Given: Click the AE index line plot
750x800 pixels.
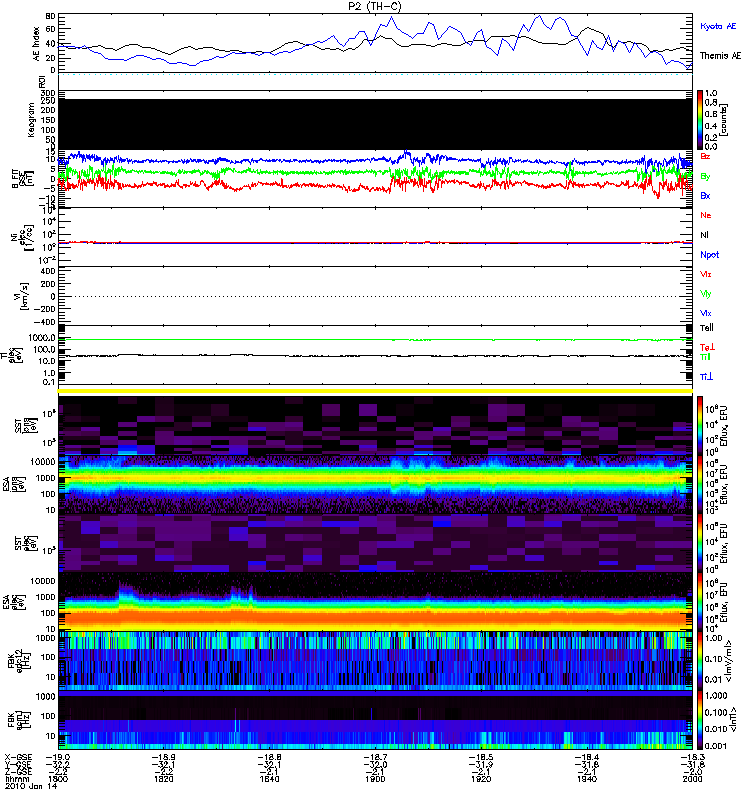Looking at the screenshot, I should coord(375,43).
